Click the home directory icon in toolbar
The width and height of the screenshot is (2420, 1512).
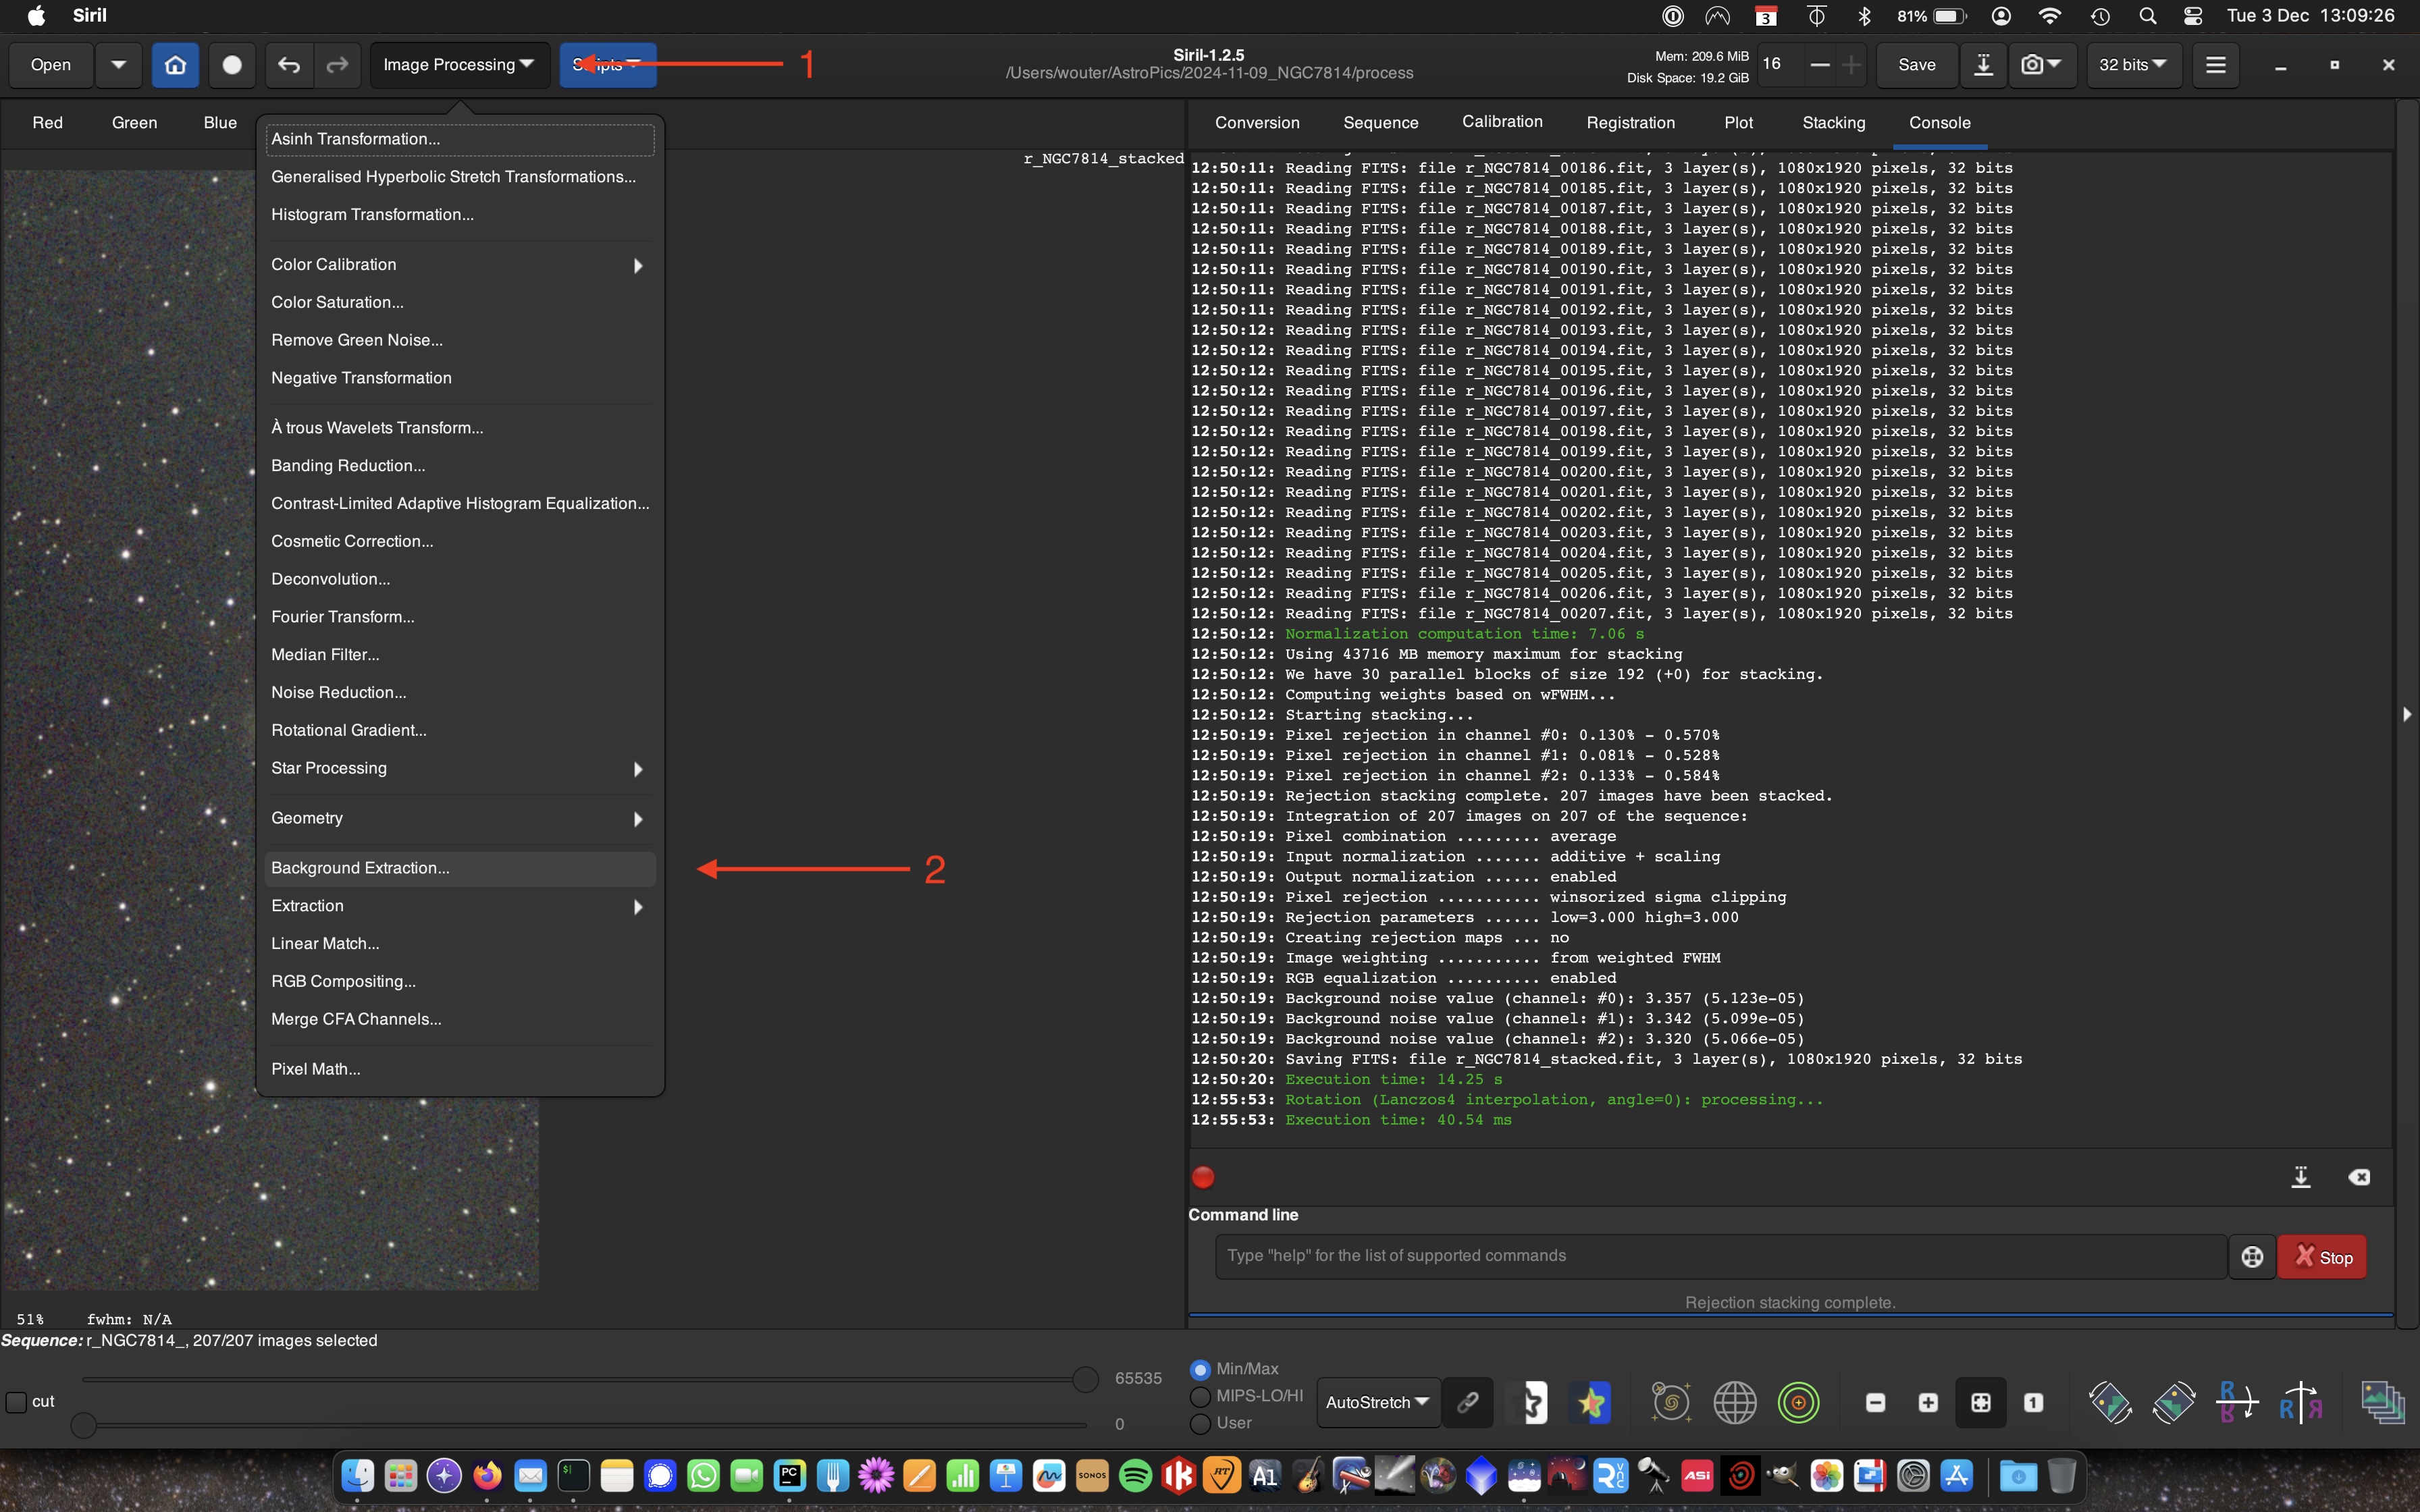[x=175, y=65]
